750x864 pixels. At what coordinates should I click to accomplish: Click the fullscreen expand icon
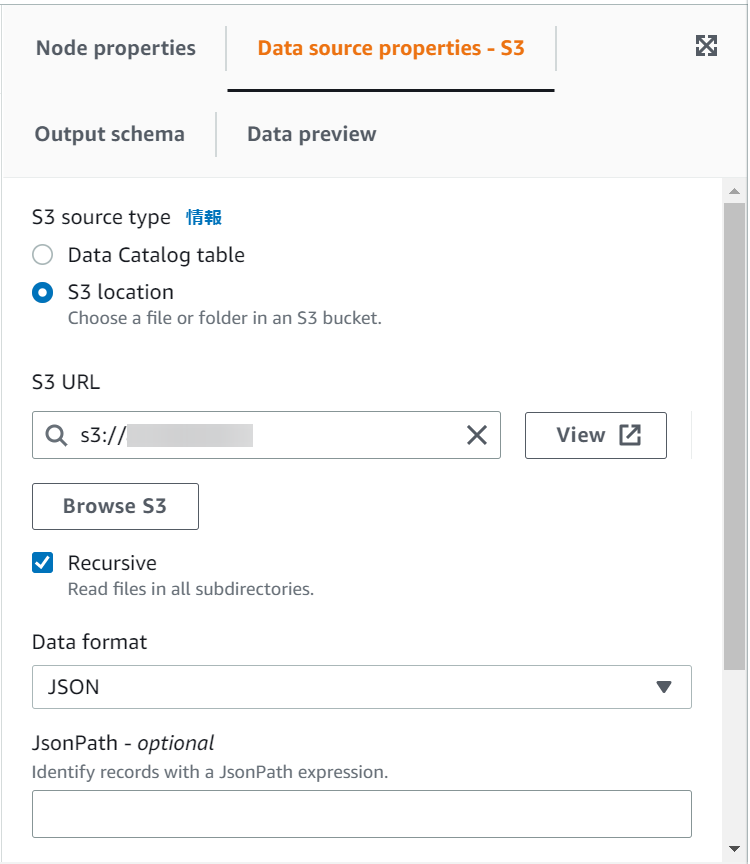click(707, 45)
